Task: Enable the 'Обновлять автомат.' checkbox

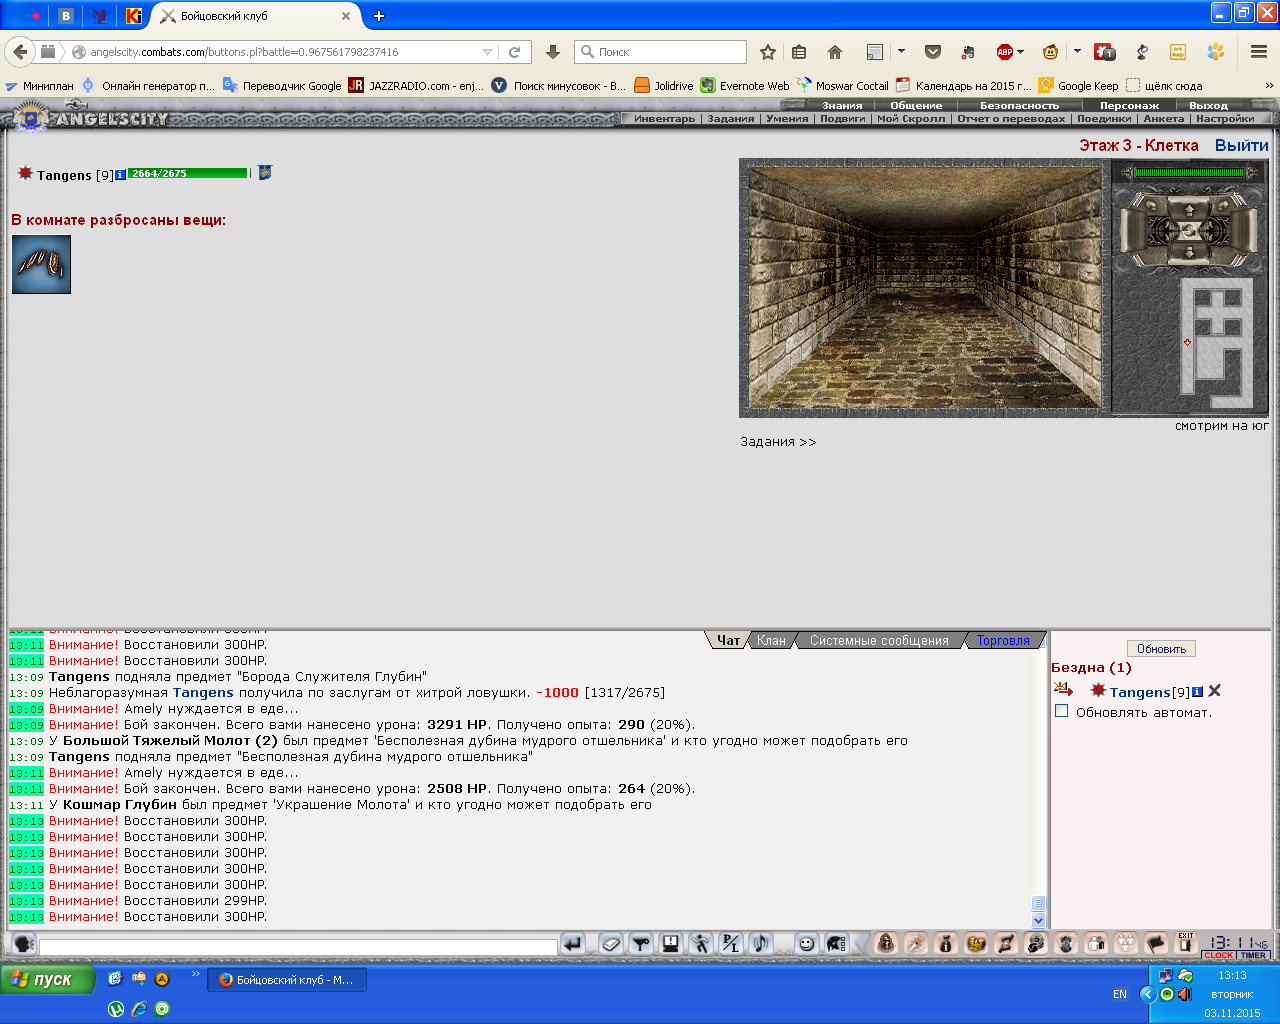Action: click(1062, 711)
